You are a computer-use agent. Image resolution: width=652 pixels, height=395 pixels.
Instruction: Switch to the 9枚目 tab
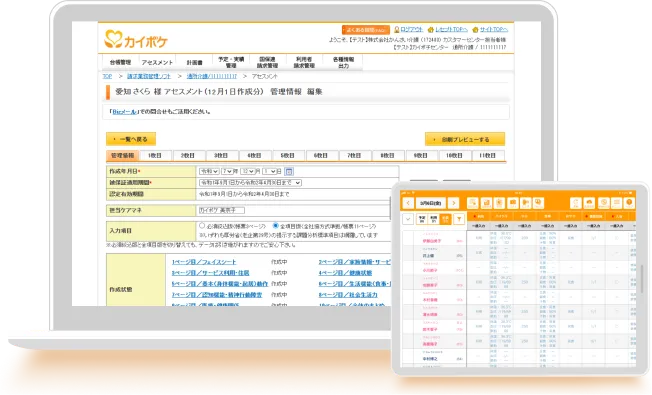[421, 156]
